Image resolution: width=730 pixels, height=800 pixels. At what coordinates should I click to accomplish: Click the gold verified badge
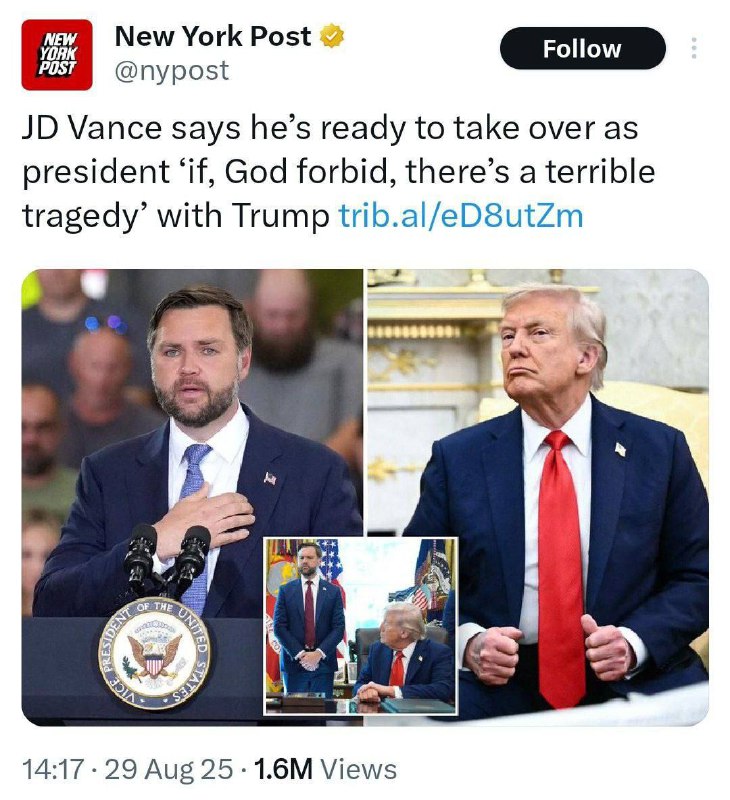(332, 36)
